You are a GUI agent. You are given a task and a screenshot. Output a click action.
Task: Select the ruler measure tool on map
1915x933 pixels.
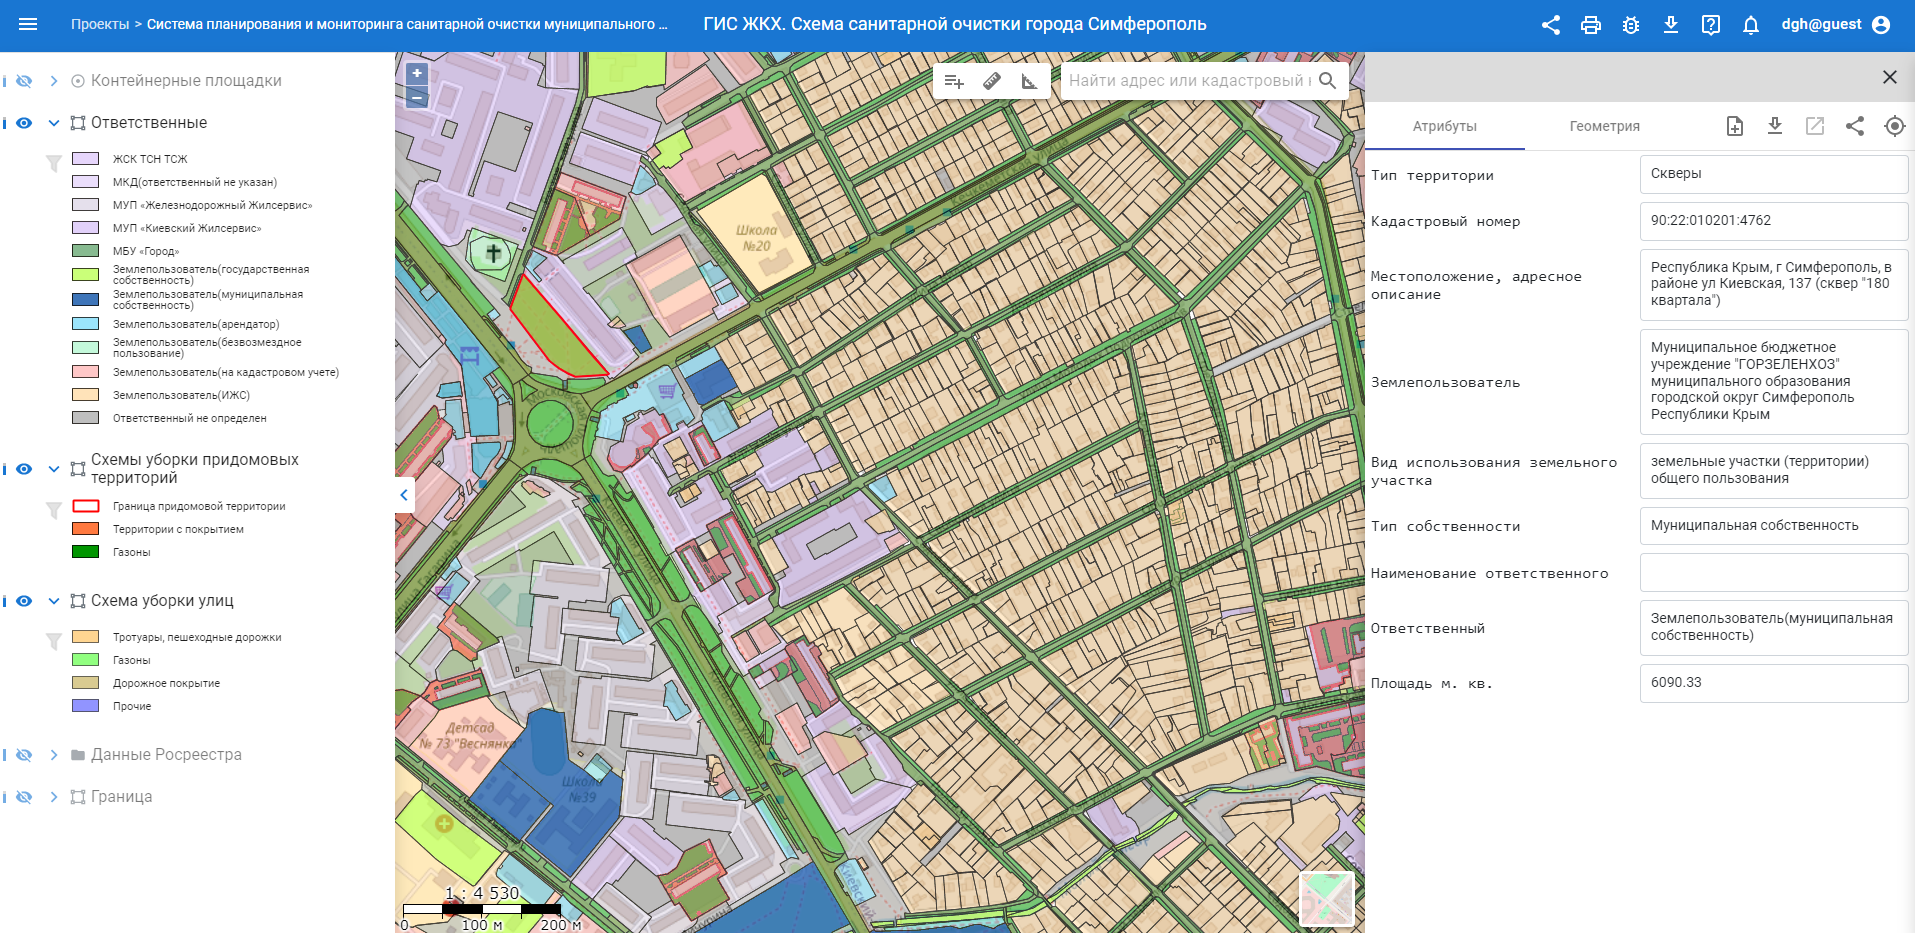click(992, 81)
